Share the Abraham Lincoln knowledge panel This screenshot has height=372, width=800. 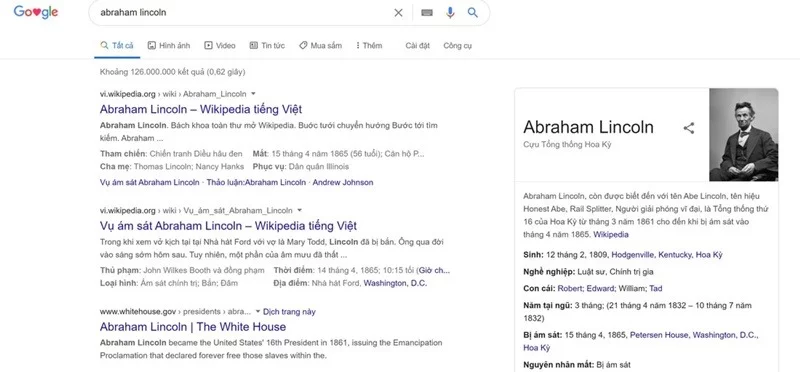click(689, 128)
